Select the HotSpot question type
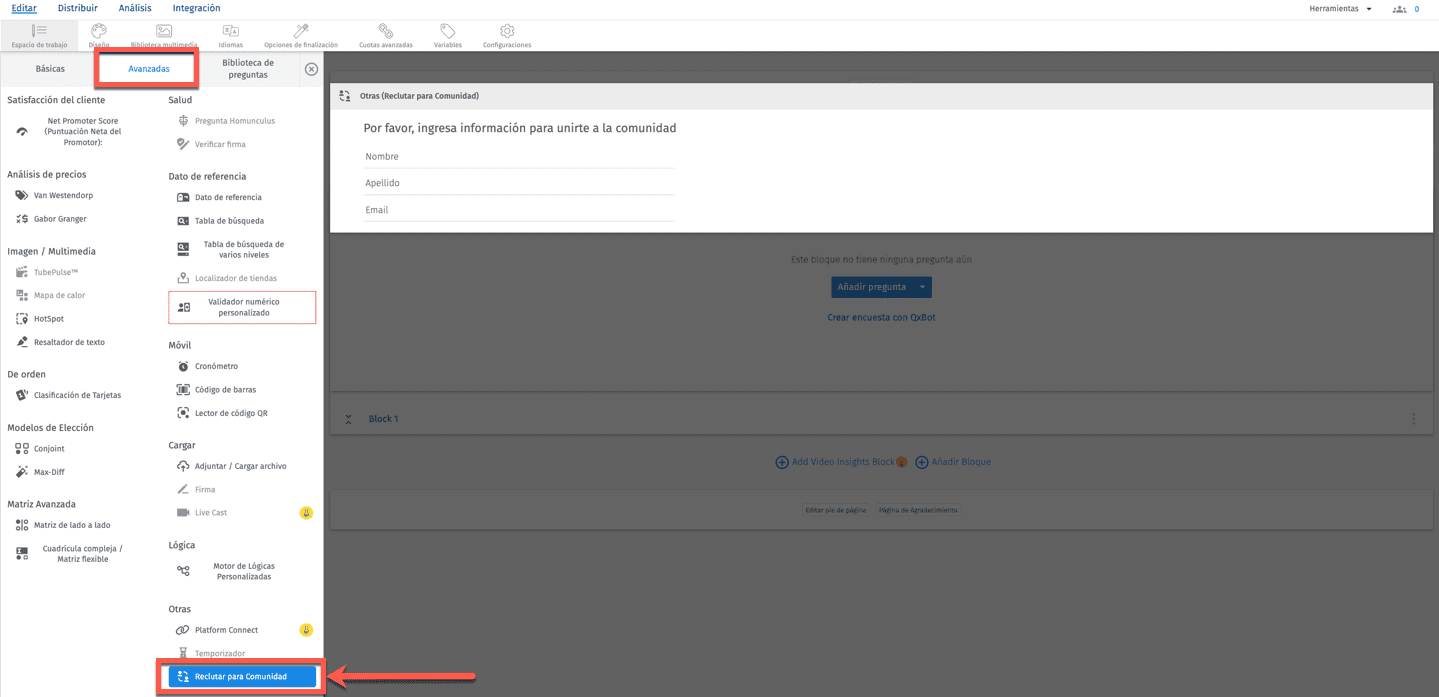 [49, 318]
